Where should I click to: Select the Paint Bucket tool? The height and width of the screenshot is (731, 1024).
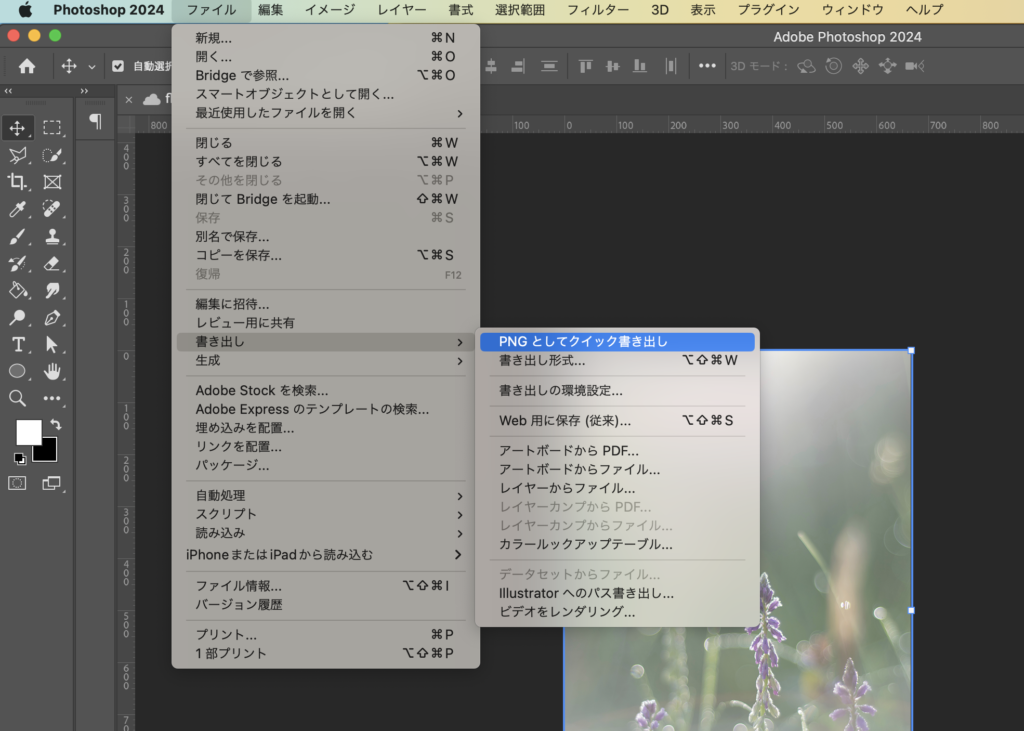[x=17, y=290]
